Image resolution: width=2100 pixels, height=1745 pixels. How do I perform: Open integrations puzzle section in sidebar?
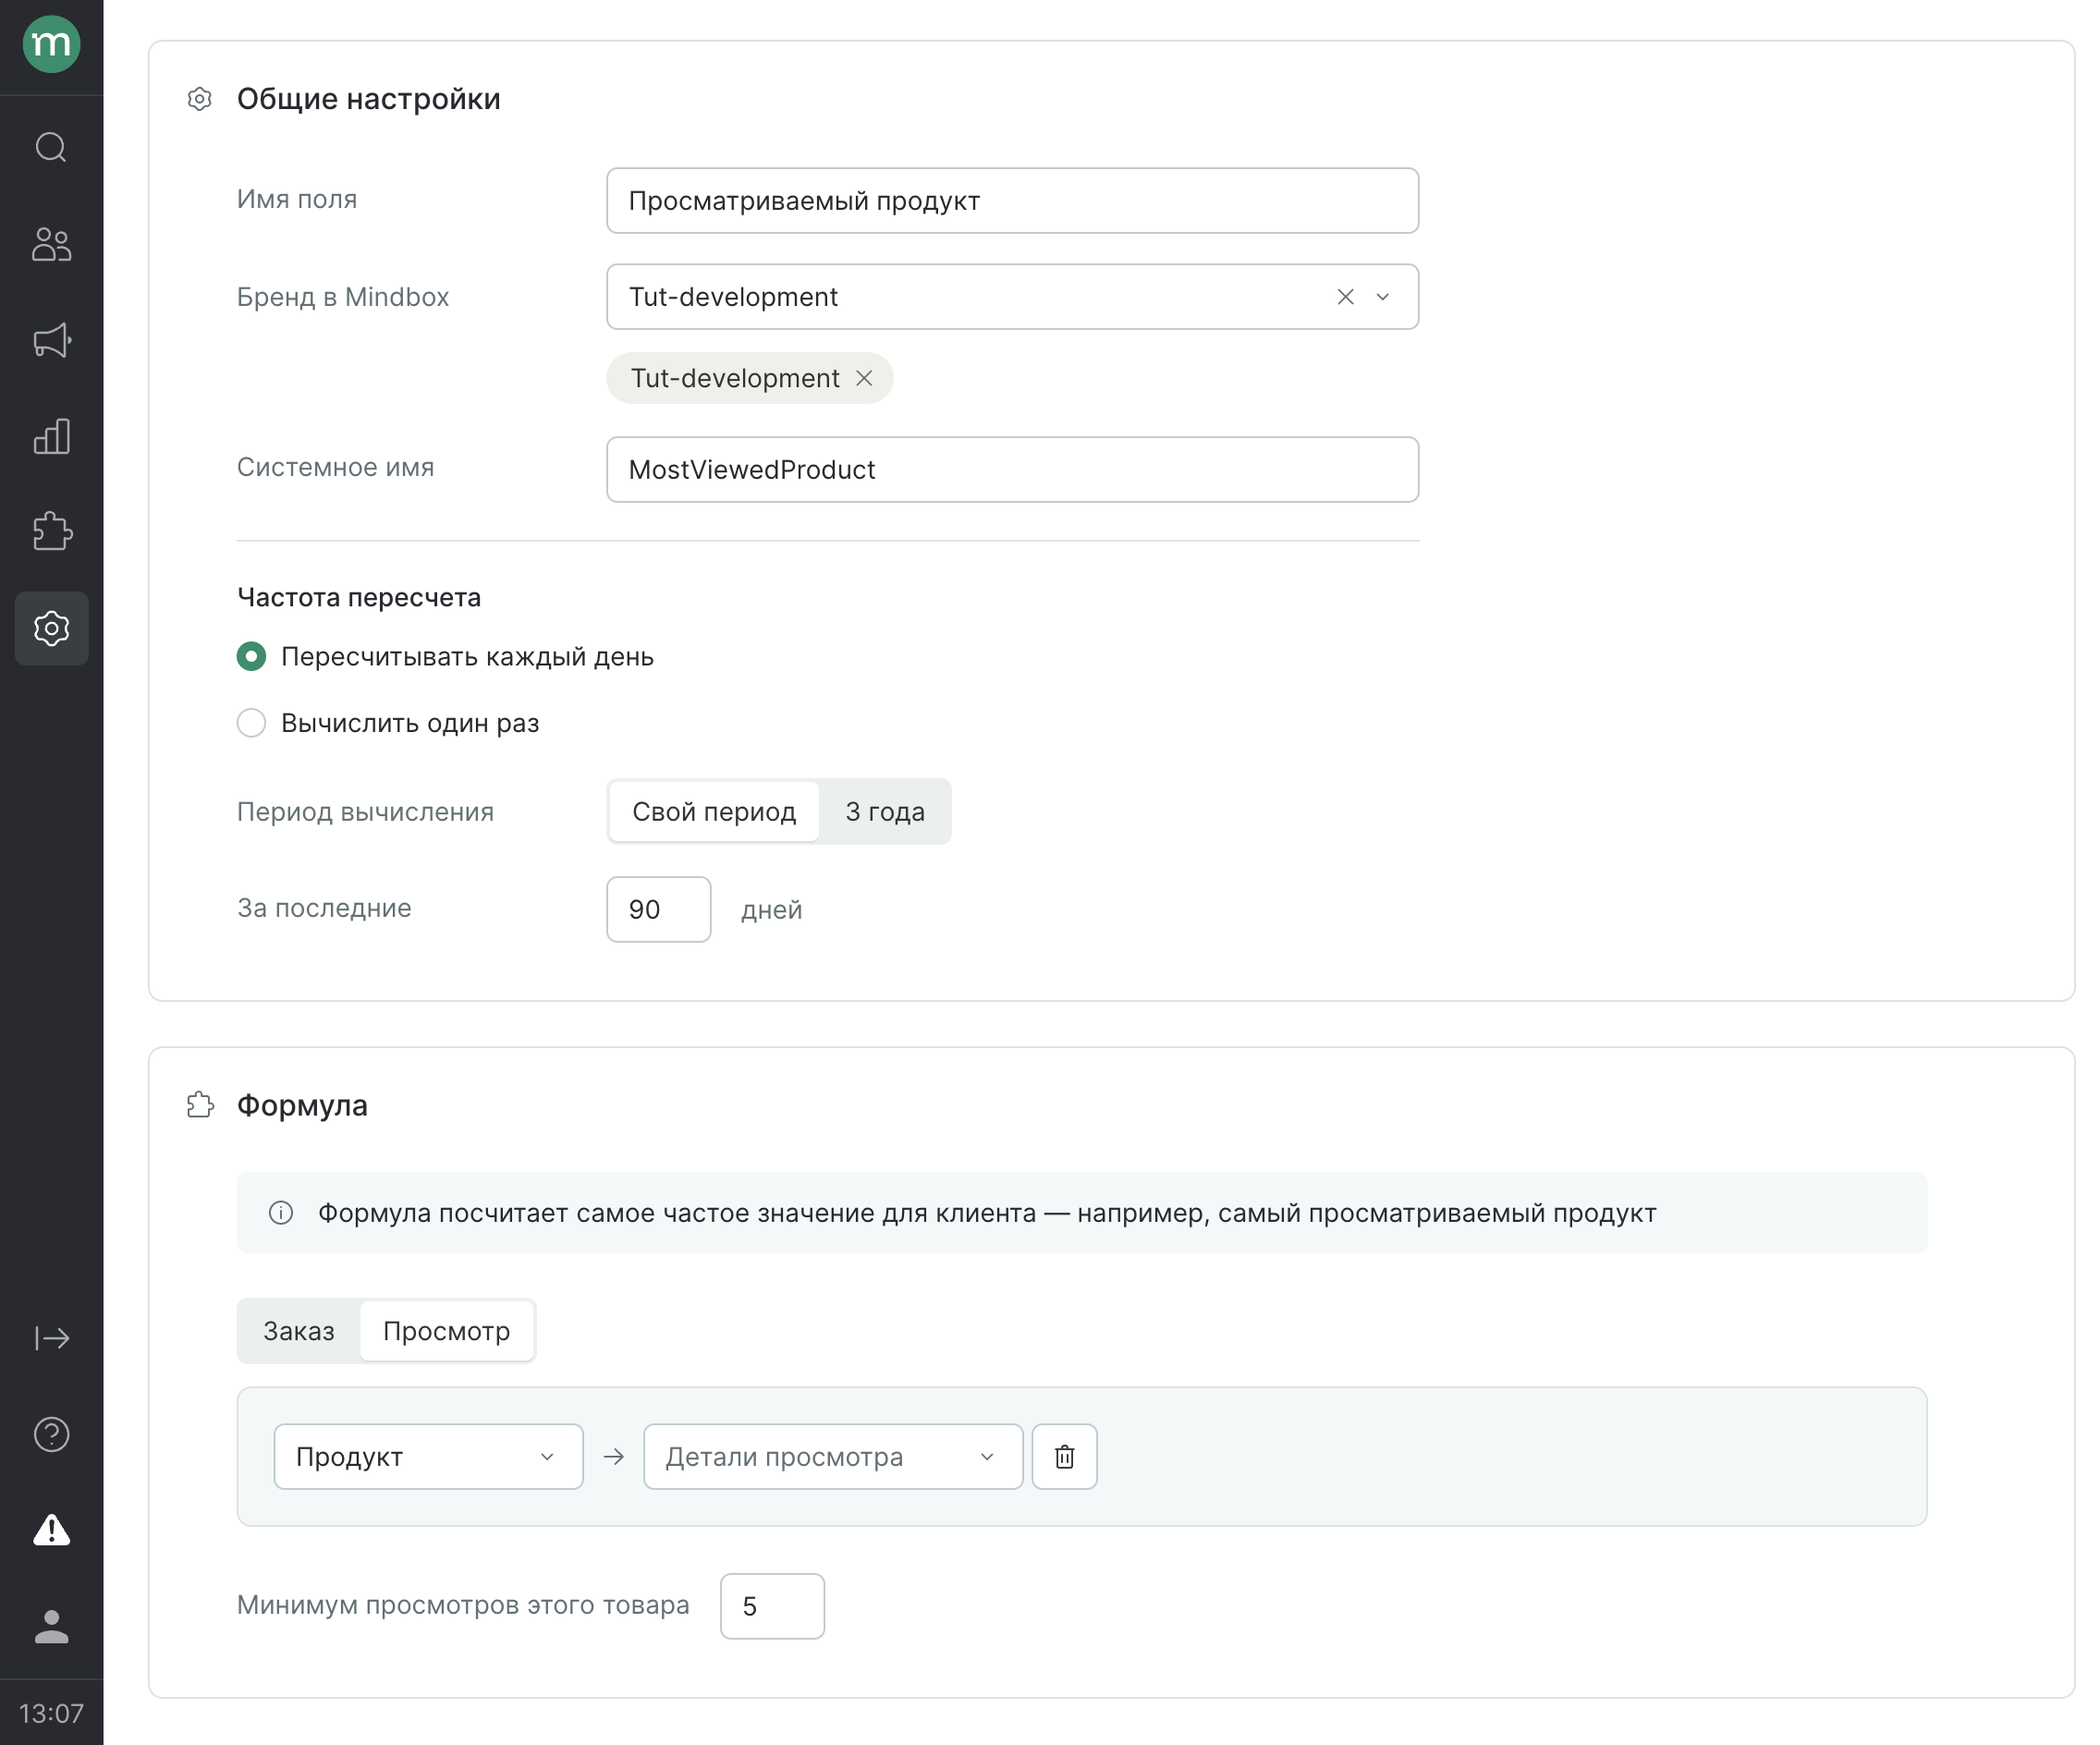click(51, 532)
